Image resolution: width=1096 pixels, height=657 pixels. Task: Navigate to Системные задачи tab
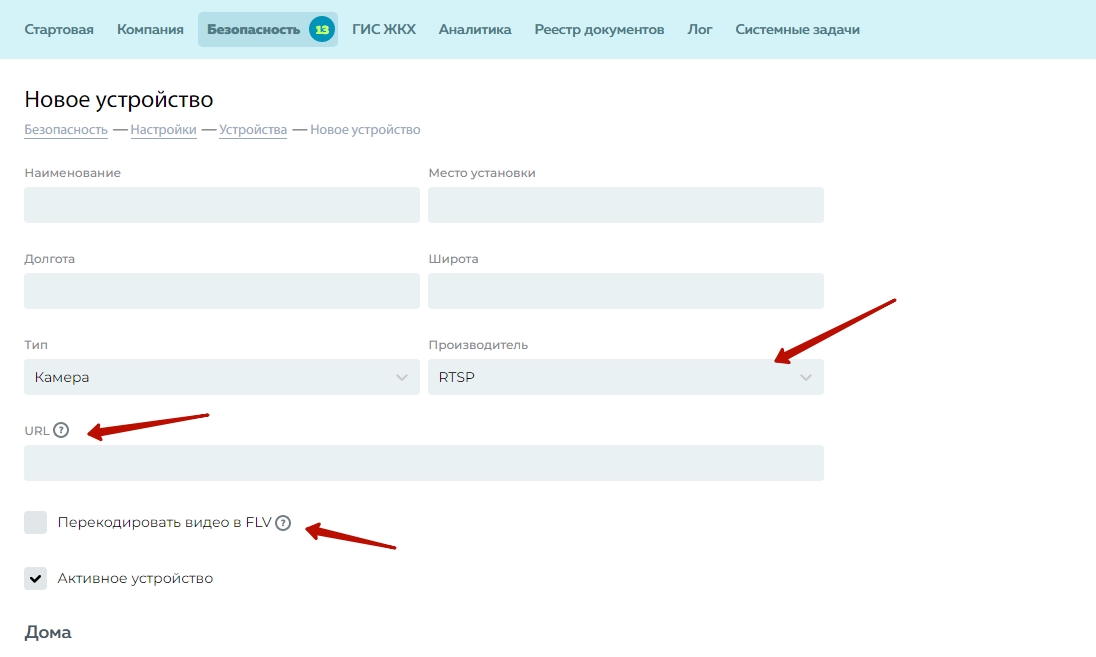point(797,29)
